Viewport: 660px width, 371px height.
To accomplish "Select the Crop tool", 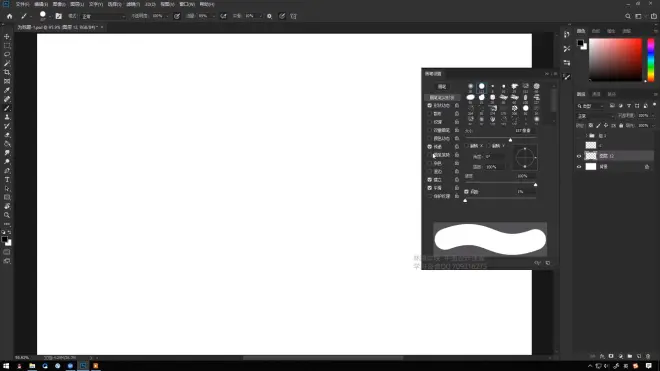I will [7, 72].
